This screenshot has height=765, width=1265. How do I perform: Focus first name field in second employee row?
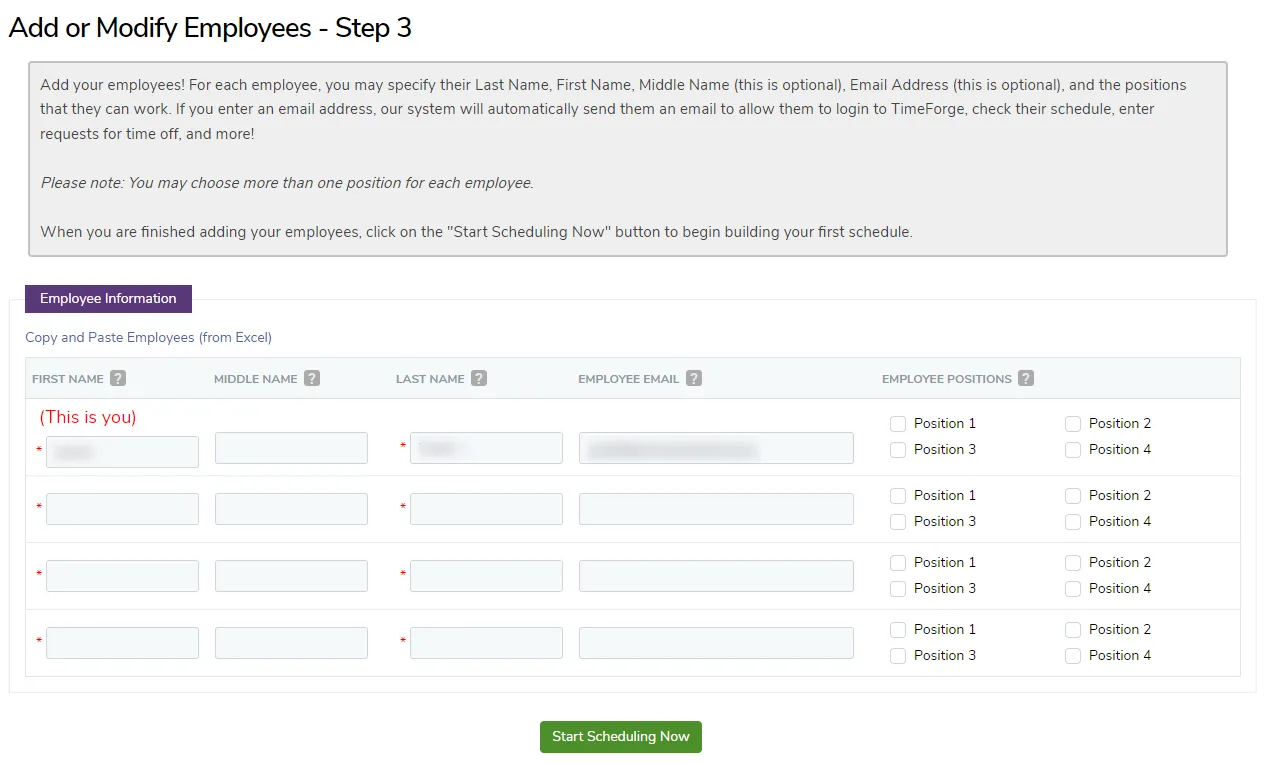(122, 509)
